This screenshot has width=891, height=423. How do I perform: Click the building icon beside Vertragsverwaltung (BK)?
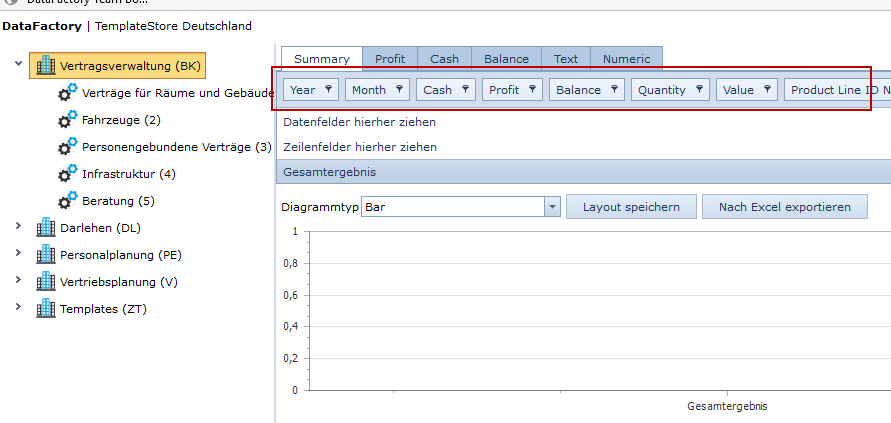(x=46, y=66)
